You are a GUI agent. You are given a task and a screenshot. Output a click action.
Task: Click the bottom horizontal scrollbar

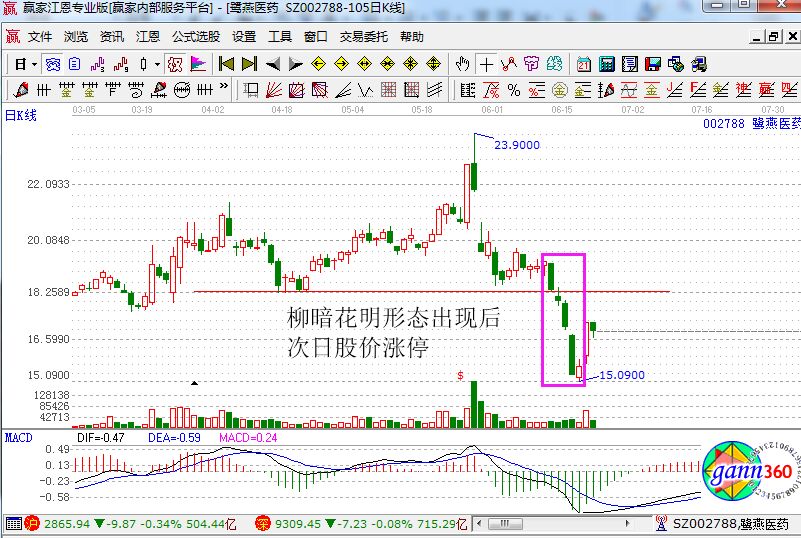[560, 523]
